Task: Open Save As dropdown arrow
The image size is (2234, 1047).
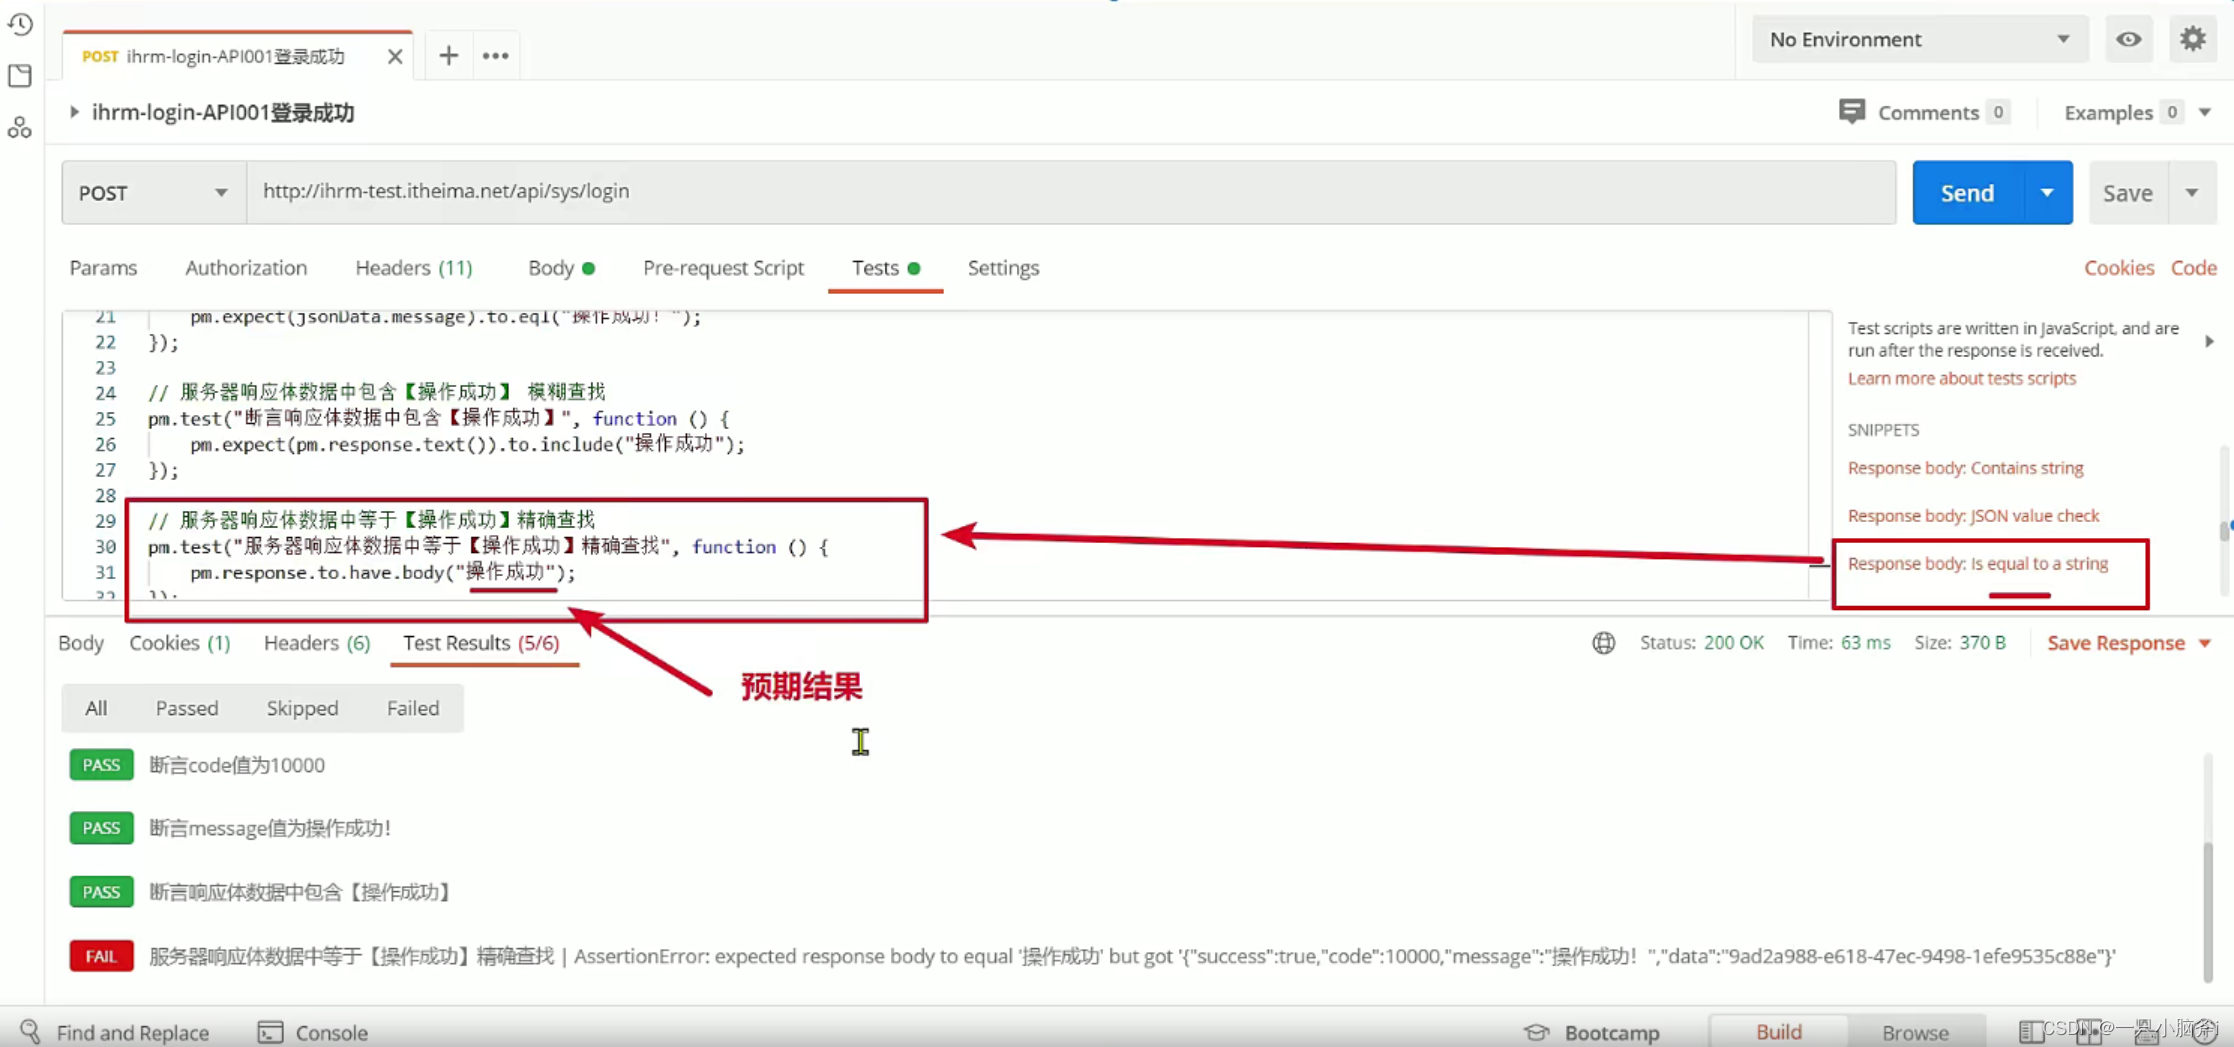Action: coord(2192,192)
